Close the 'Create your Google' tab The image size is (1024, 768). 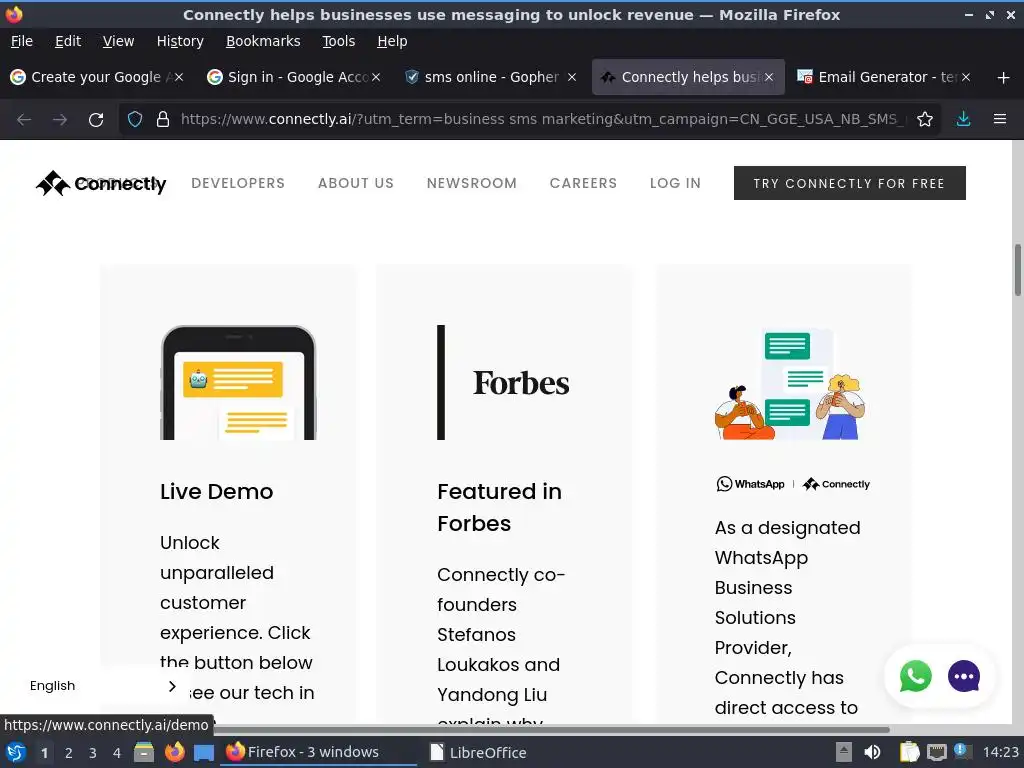coord(178,77)
